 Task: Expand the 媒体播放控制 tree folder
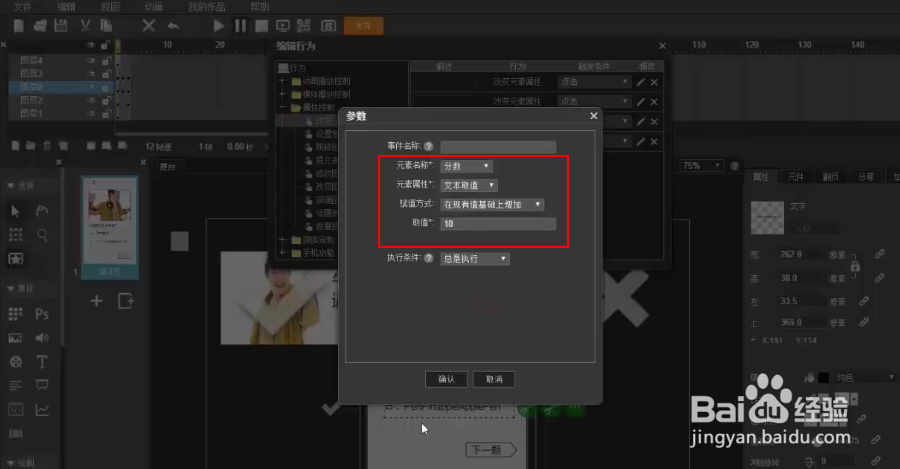tap(282, 94)
